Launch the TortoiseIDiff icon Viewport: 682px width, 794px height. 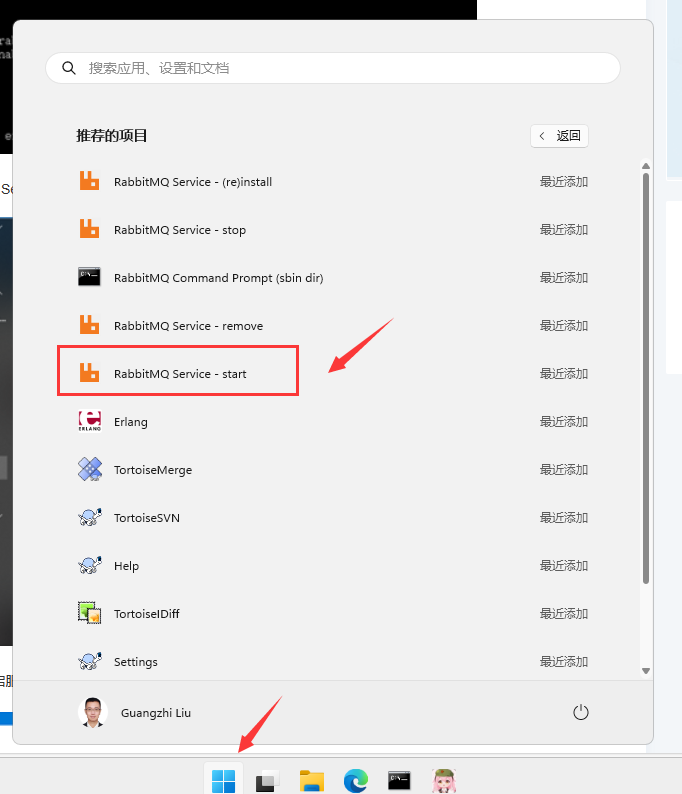pos(90,613)
